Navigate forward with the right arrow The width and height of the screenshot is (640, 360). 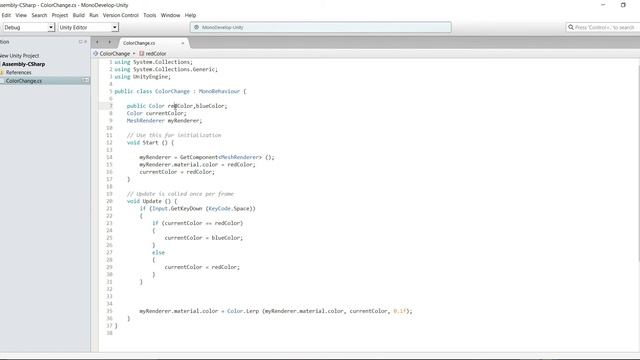click(x=109, y=42)
